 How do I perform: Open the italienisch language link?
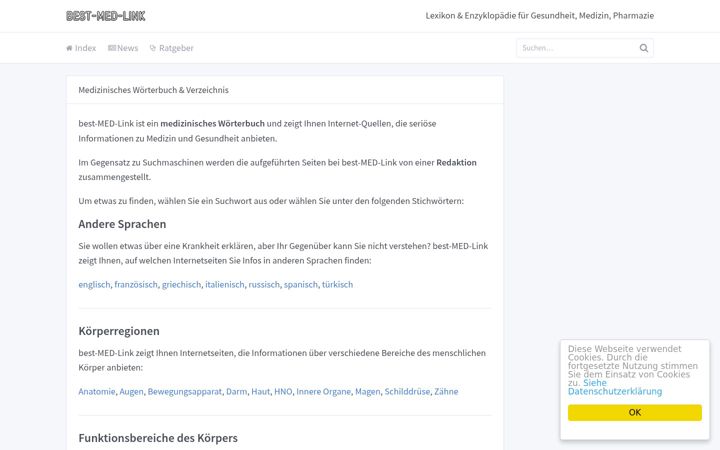click(x=225, y=284)
